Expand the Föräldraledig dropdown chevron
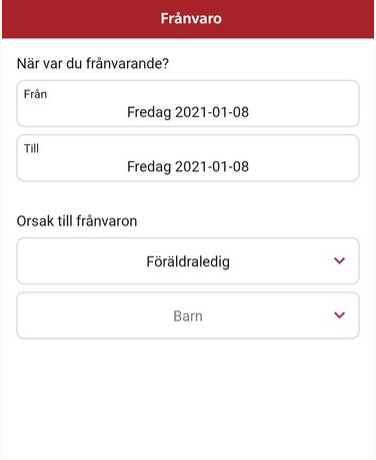 (339, 261)
